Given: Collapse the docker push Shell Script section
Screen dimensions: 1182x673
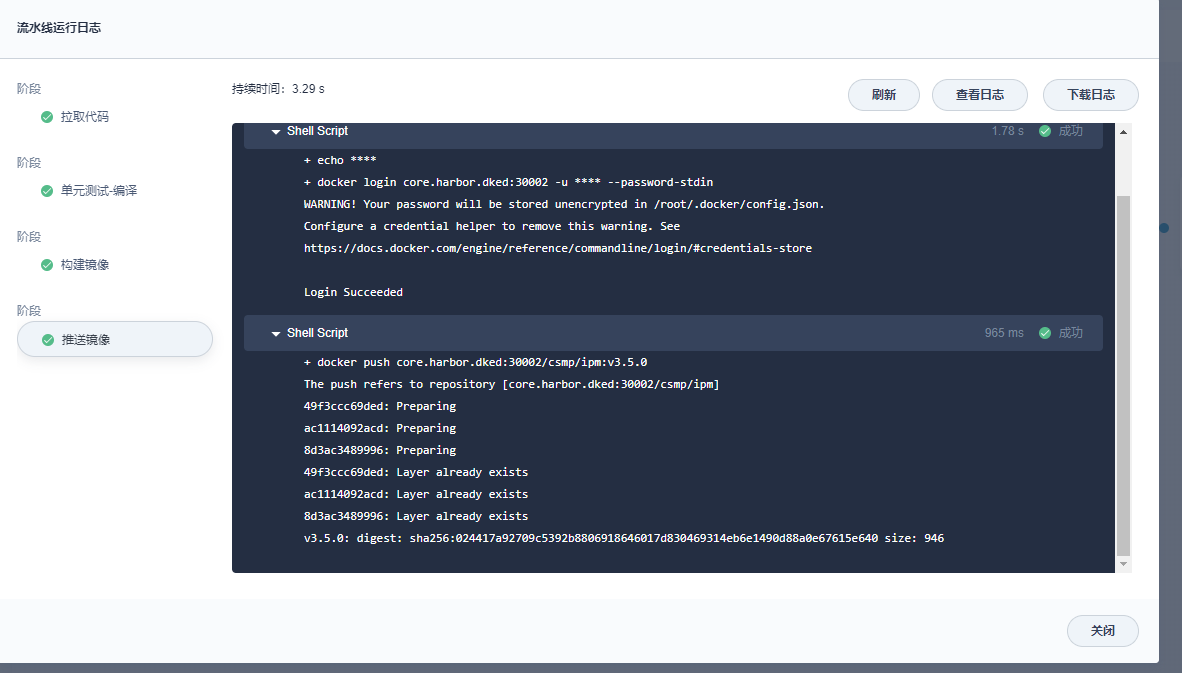Looking at the screenshot, I should (276, 334).
